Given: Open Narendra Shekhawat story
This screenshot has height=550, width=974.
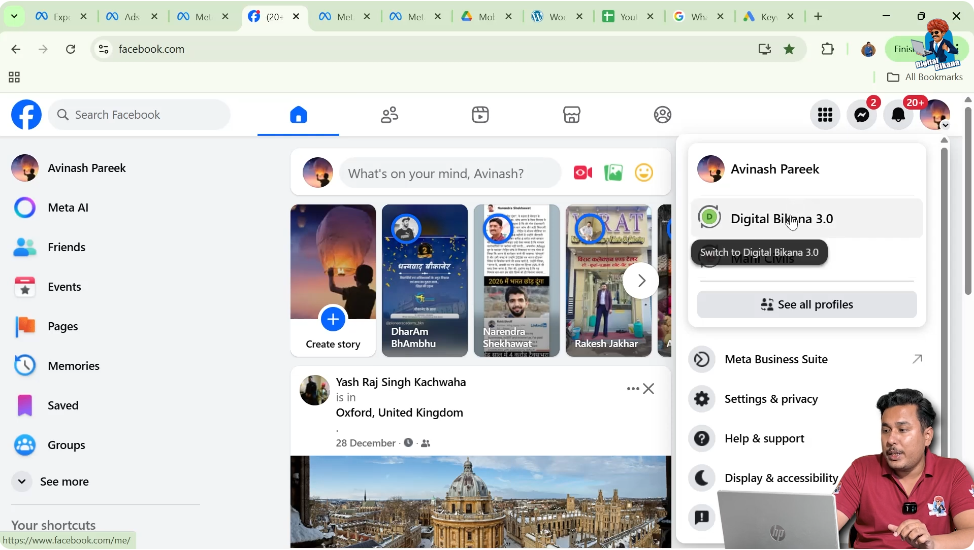Looking at the screenshot, I should 517,280.
